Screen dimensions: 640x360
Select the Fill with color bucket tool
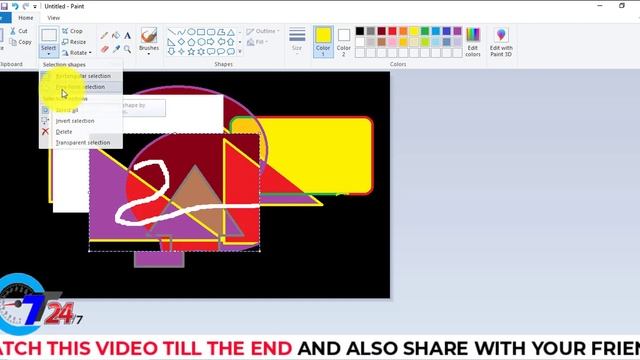(116, 36)
